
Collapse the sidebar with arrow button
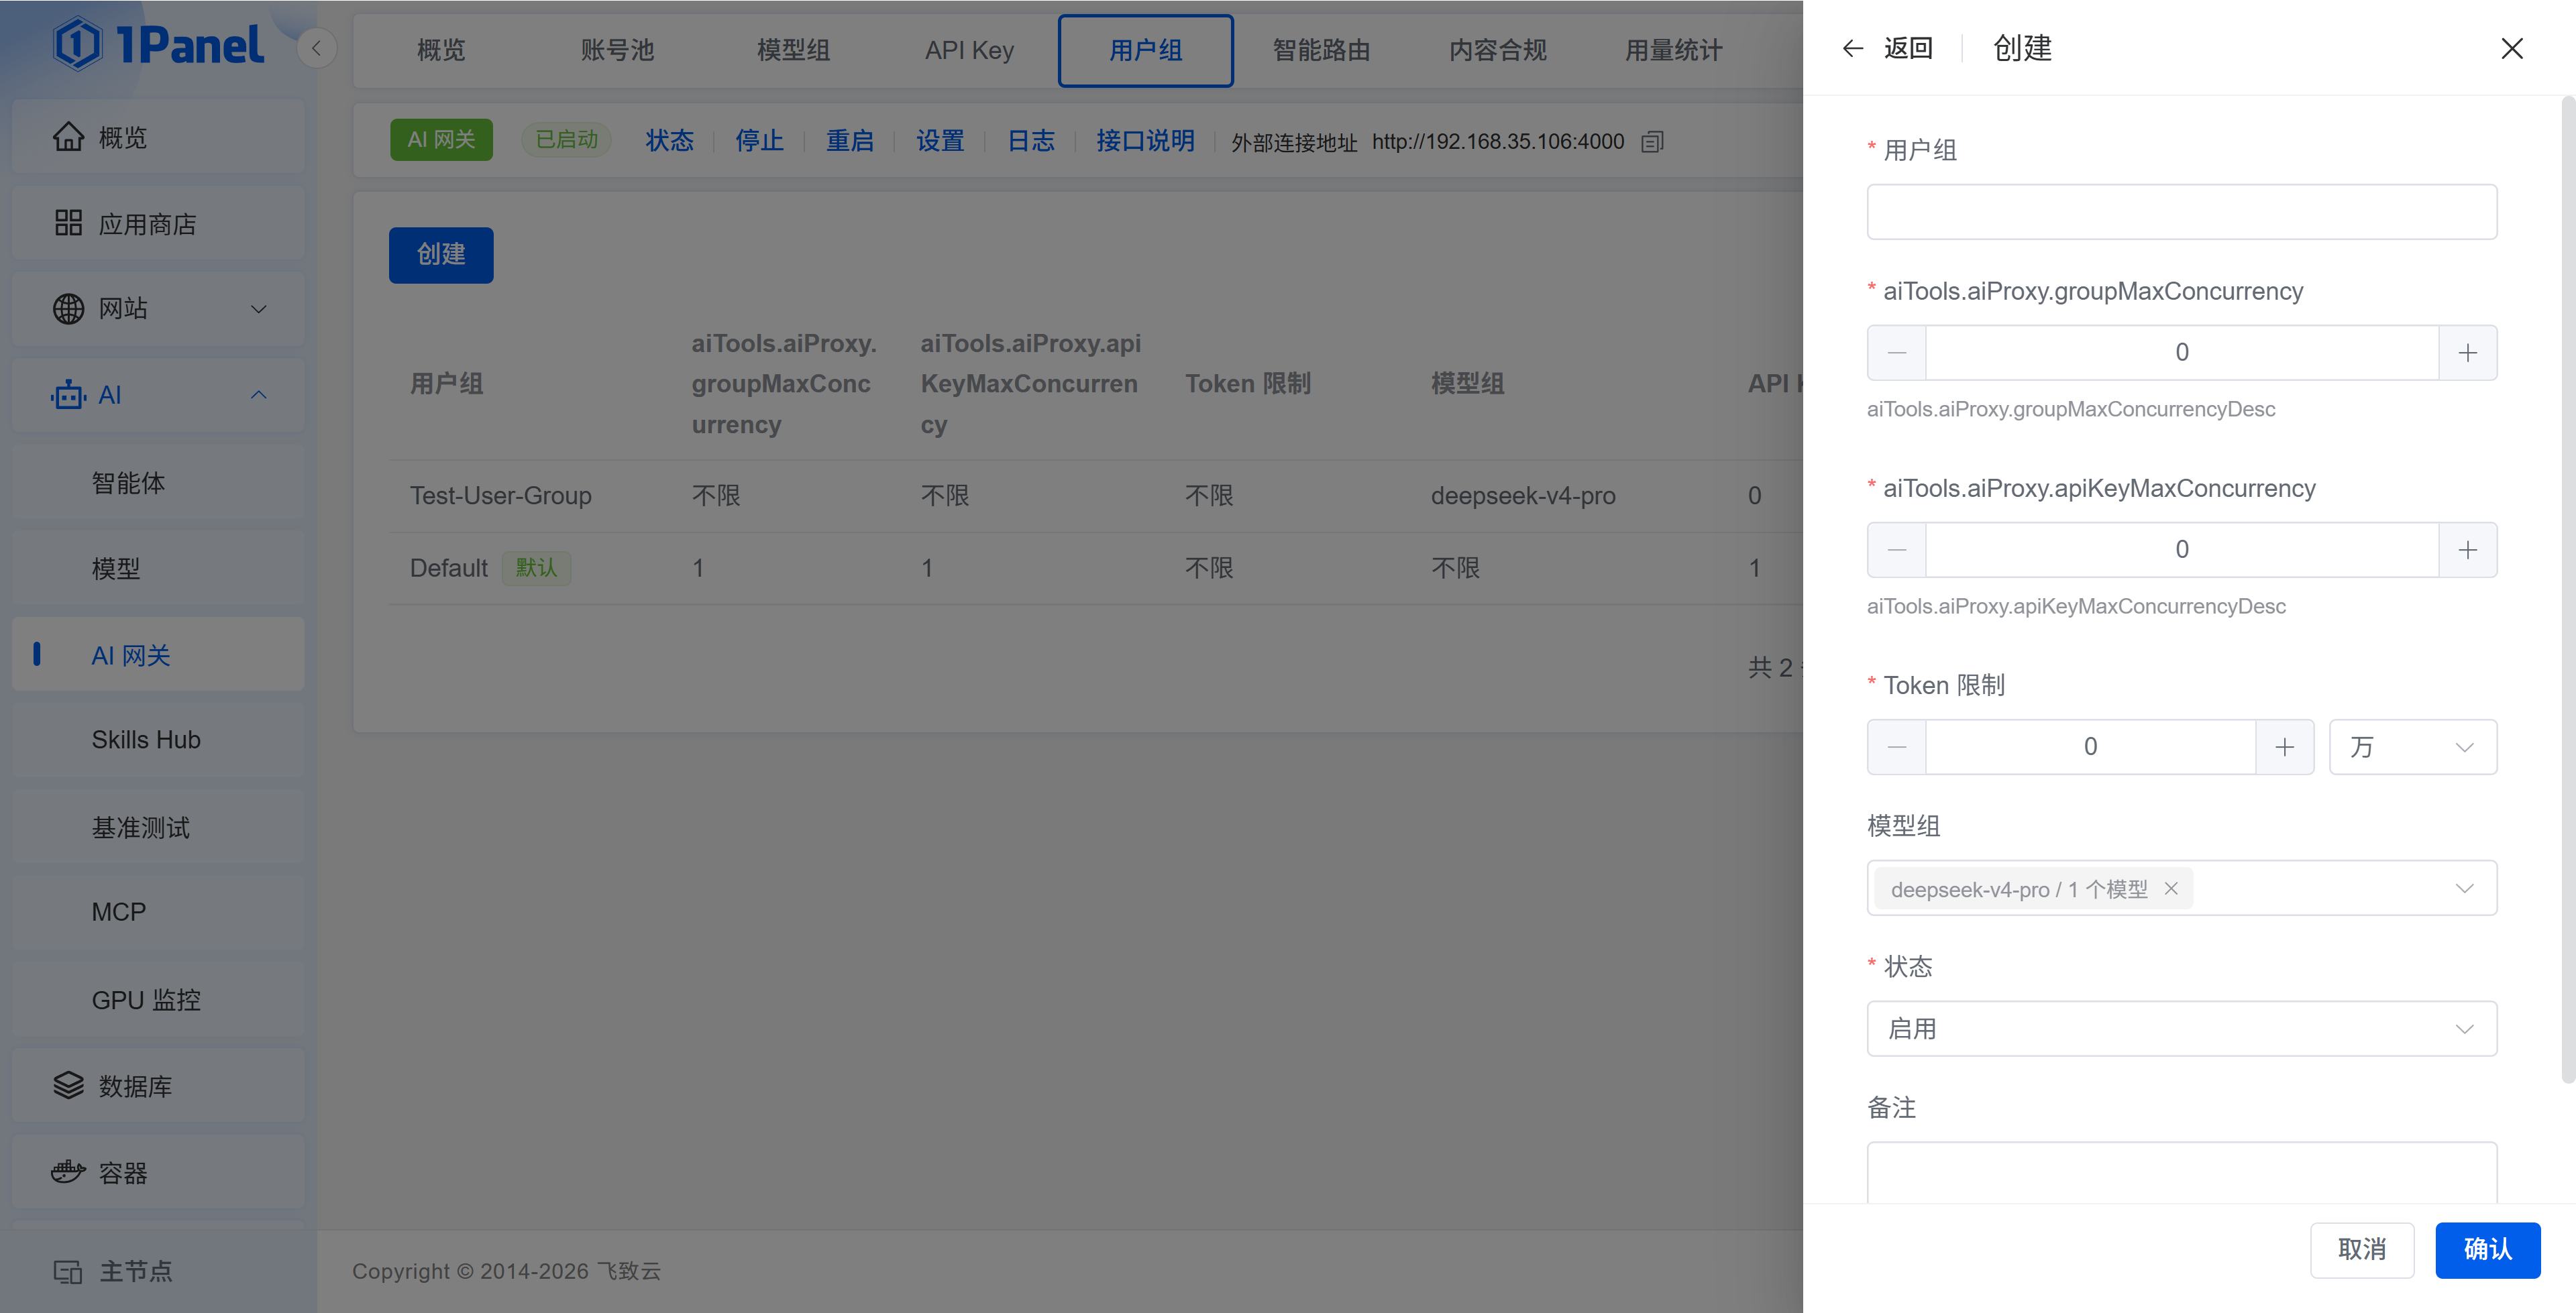point(316,48)
